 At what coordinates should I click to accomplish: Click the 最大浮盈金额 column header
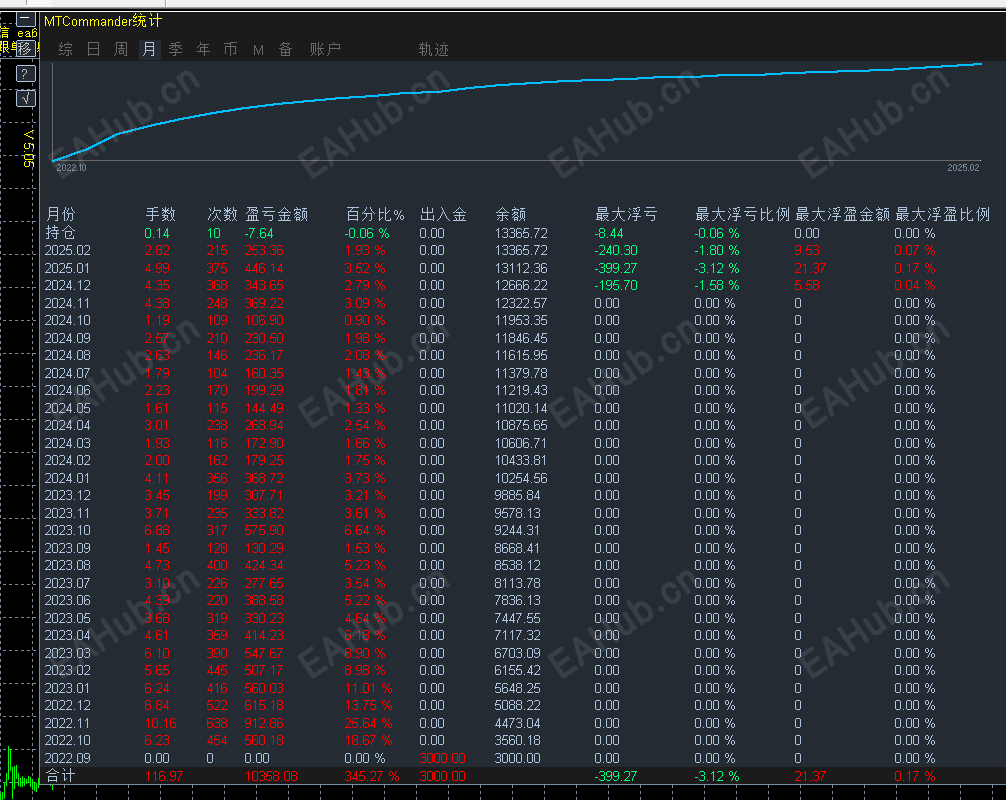[842, 214]
